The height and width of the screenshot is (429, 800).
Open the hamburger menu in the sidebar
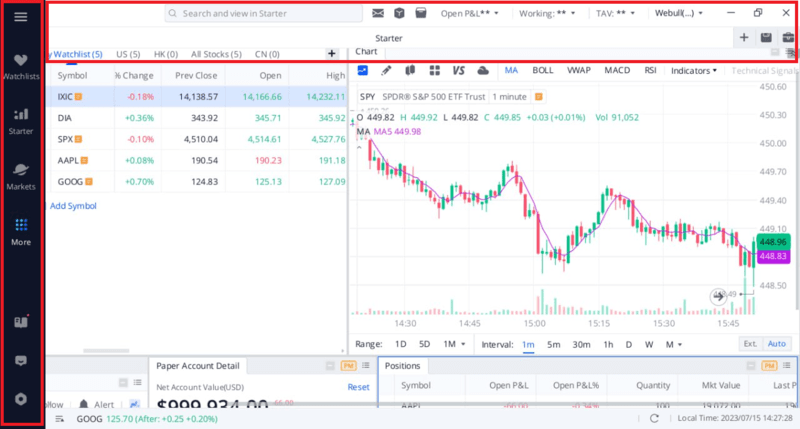pos(21,17)
